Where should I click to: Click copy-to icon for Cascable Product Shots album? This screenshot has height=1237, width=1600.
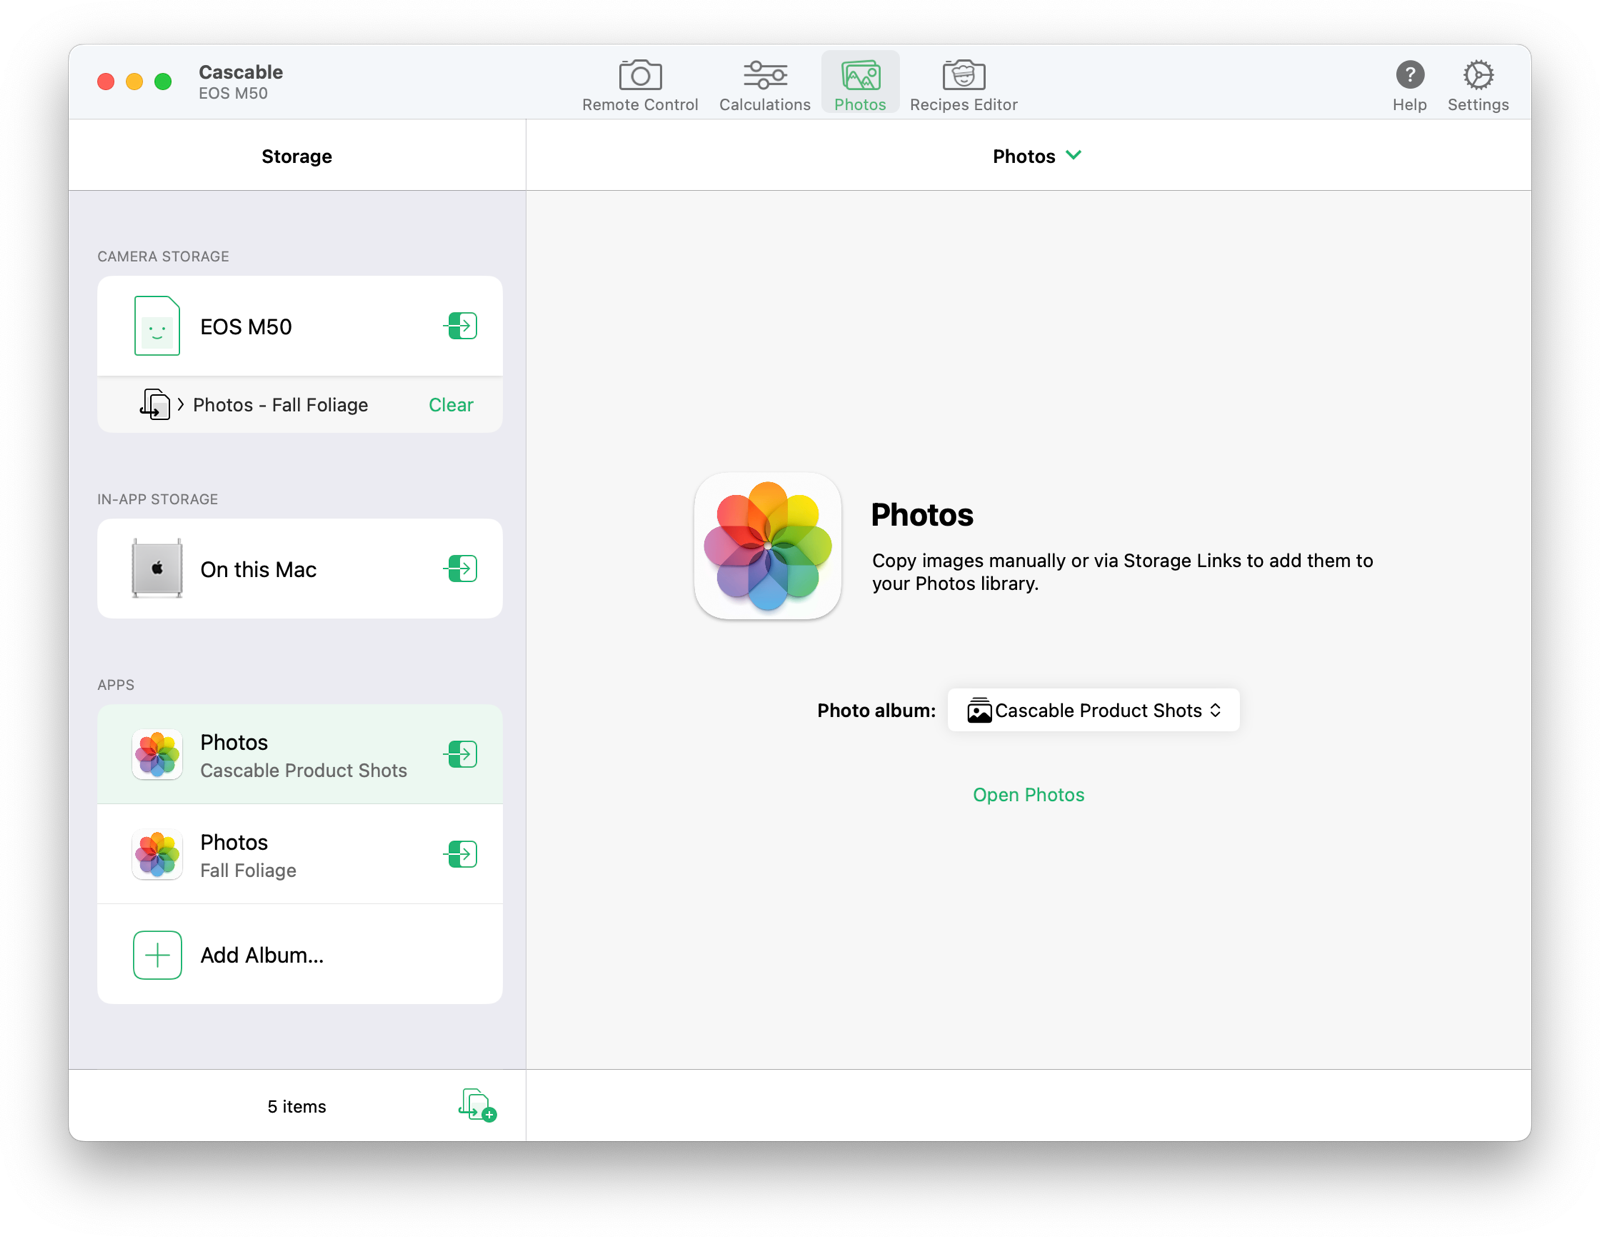point(461,755)
